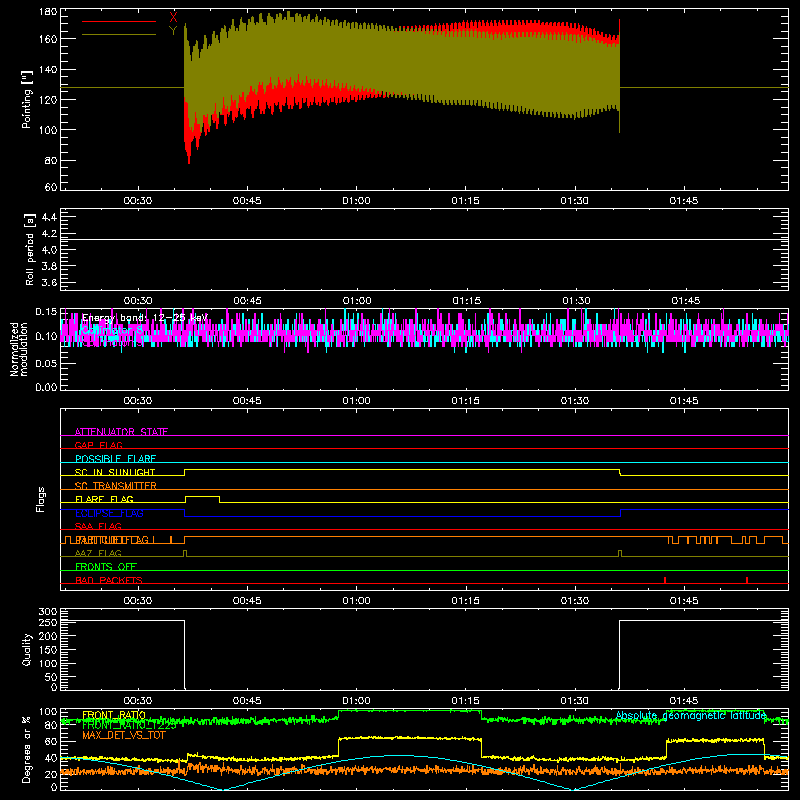Click the Roll period axis title

pos(29,250)
